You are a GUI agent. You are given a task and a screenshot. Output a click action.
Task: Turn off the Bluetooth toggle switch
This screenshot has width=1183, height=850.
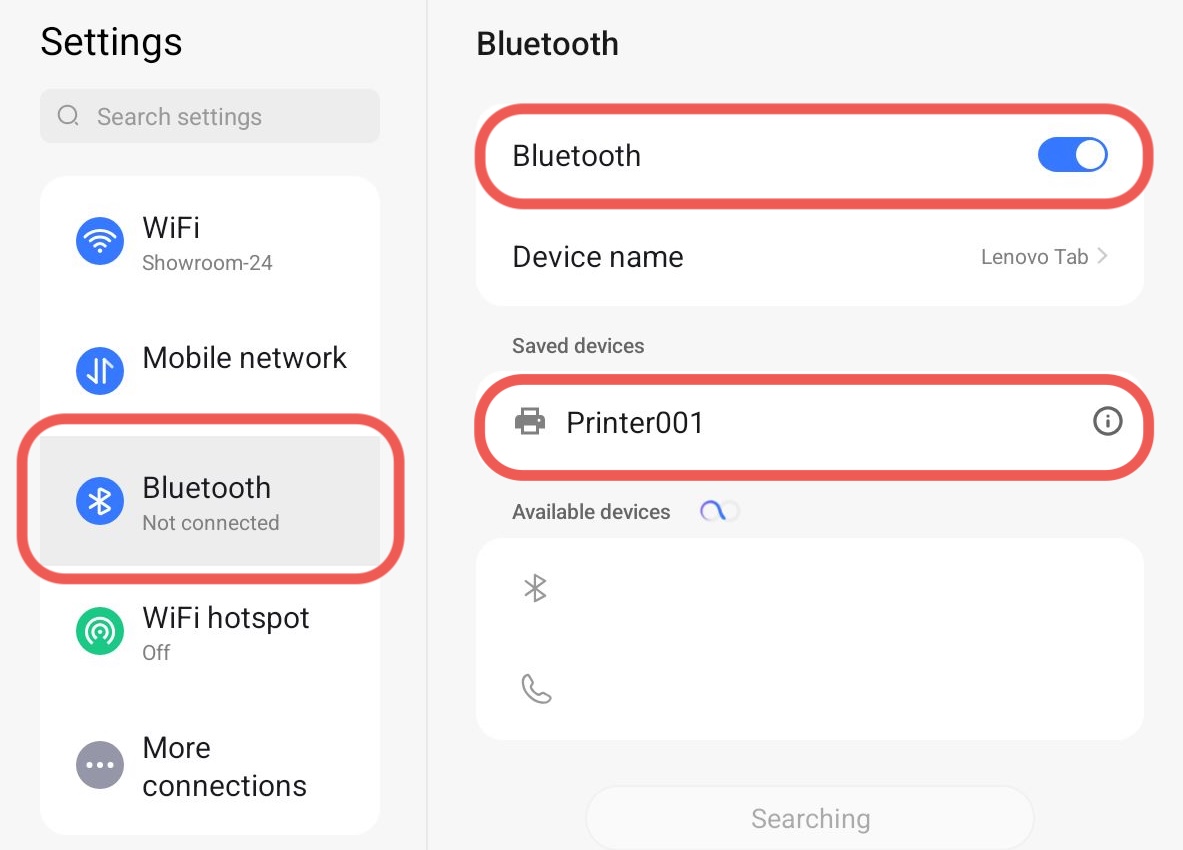[1072, 156]
